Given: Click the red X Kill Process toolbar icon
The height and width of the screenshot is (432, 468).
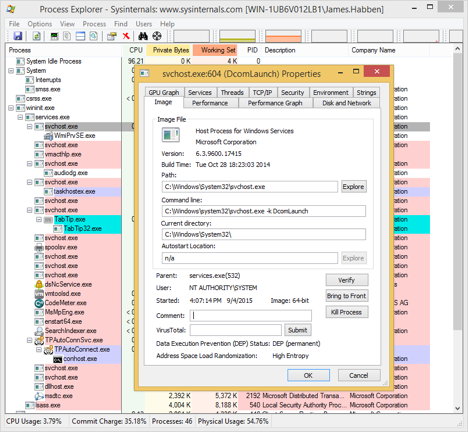Looking at the screenshot, I should (x=126, y=36).
